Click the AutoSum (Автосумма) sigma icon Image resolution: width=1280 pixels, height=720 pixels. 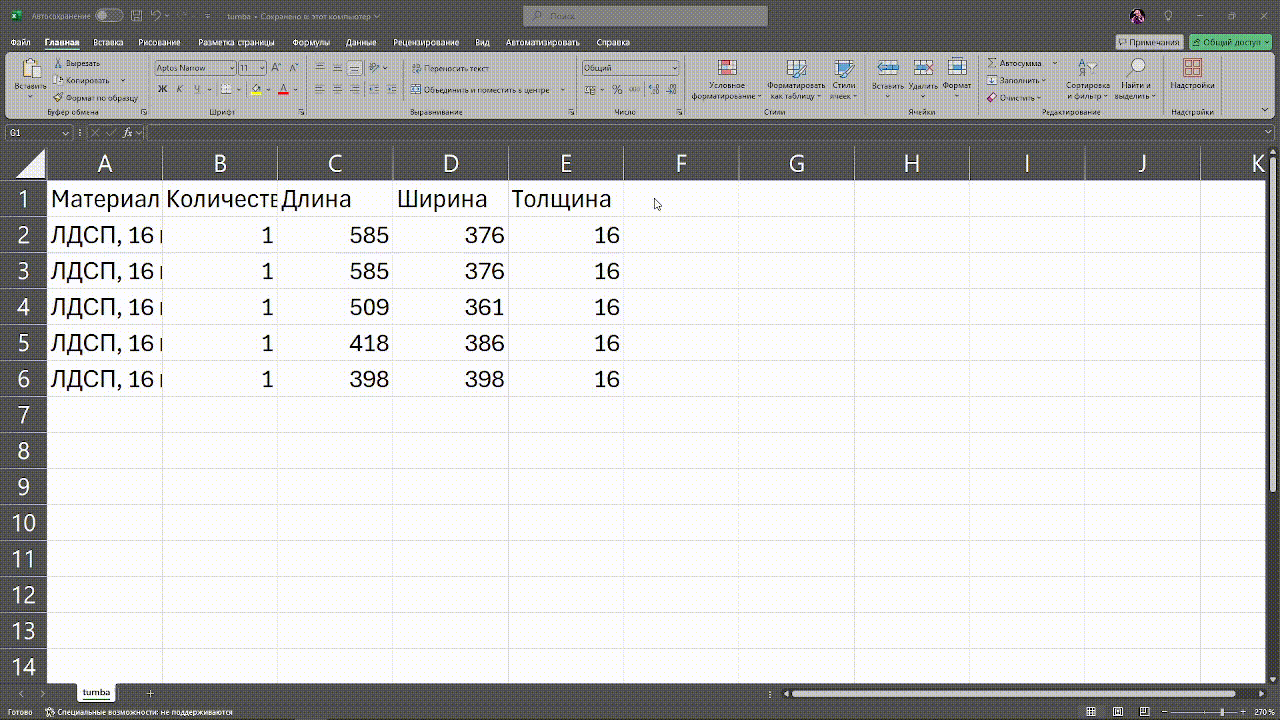click(992, 63)
